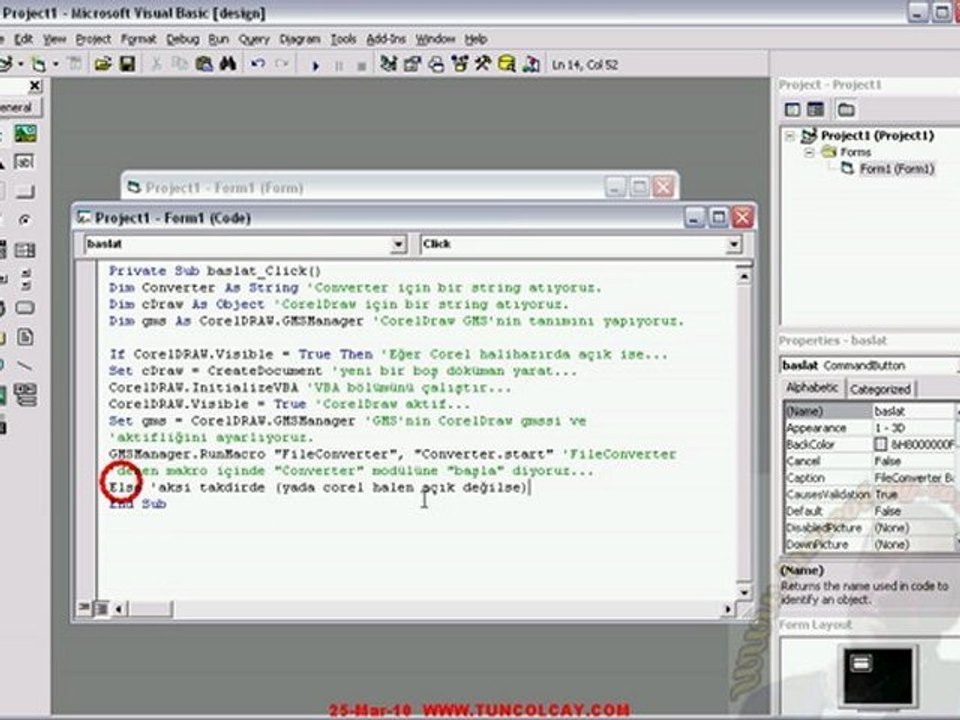Select the DriveListBox control in the toolbox

25,308
